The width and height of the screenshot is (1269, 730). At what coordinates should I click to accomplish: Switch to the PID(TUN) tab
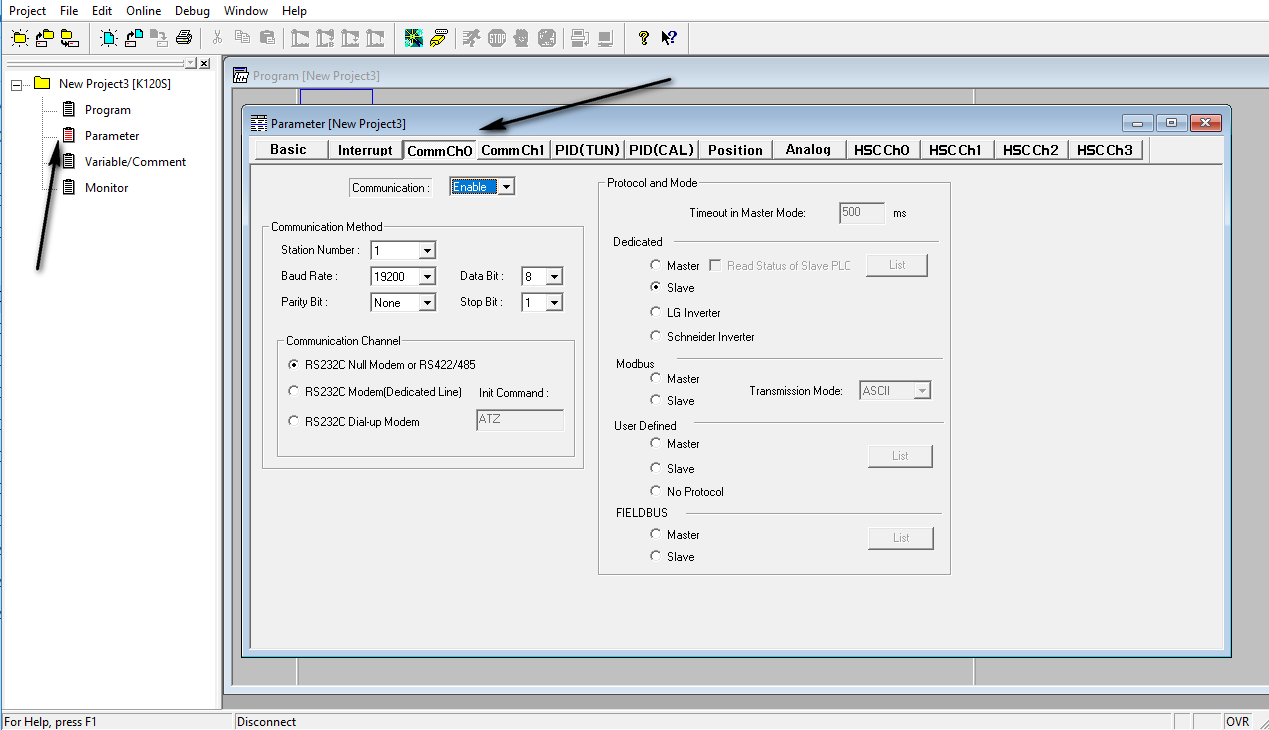(x=587, y=150)
